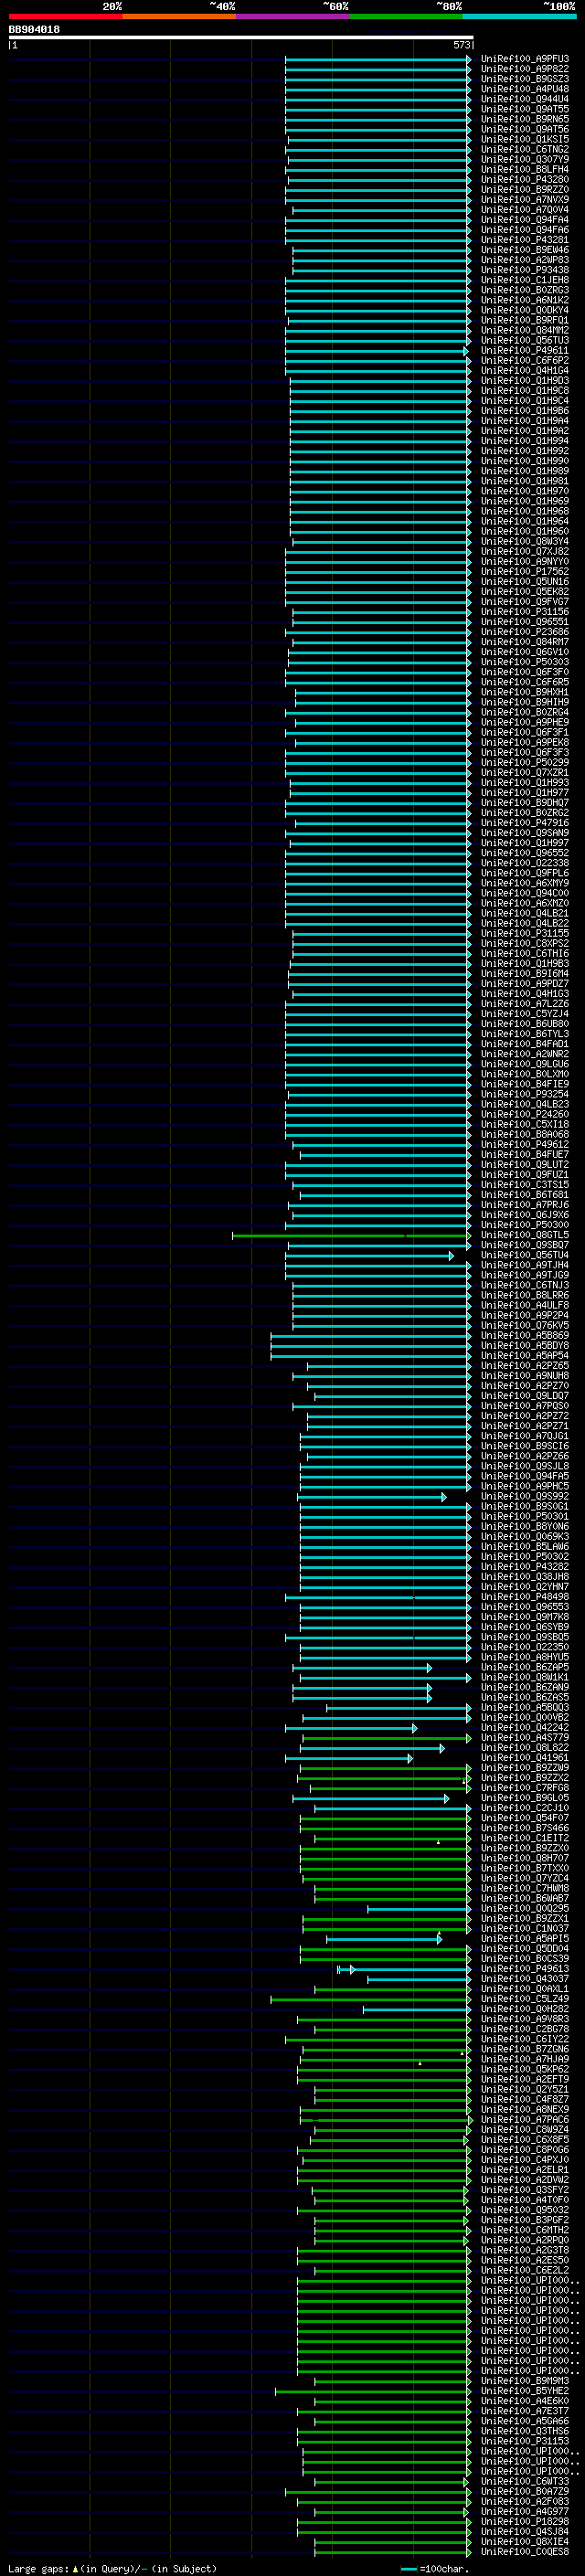Open hit UniRef100_B9GSZ3

point(525,79)
